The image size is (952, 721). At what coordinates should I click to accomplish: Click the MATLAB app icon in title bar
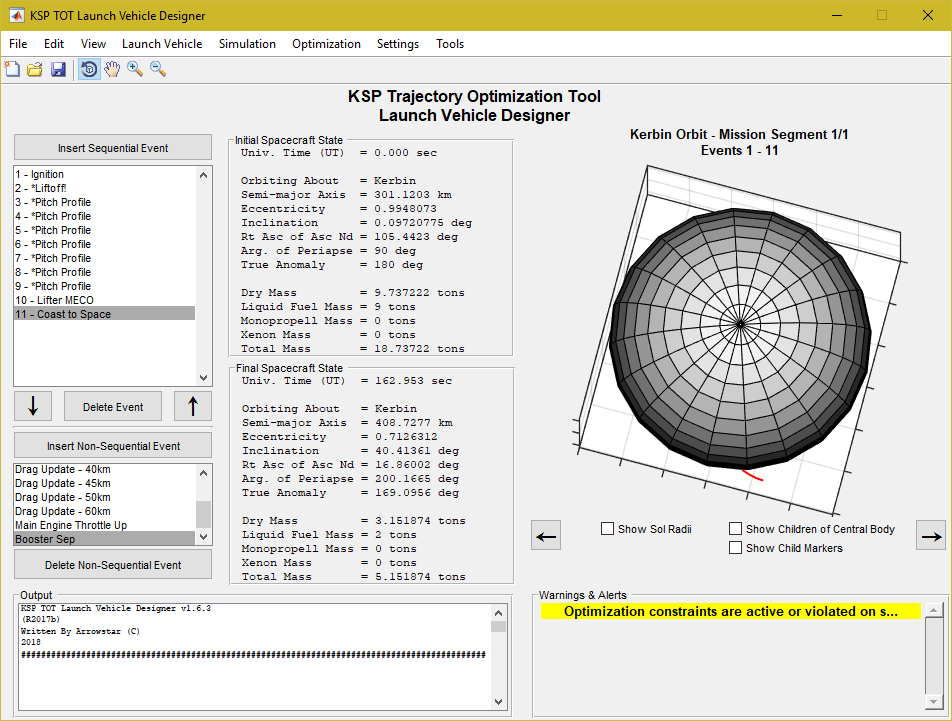[16, 15]
